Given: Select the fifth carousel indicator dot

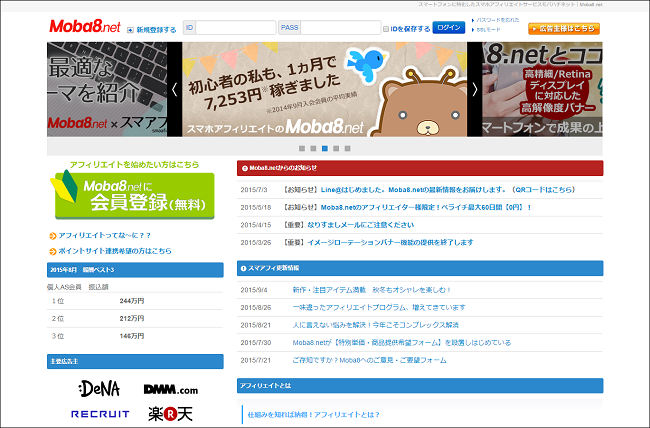Looking at the screenshot, I should pos(347,148).
